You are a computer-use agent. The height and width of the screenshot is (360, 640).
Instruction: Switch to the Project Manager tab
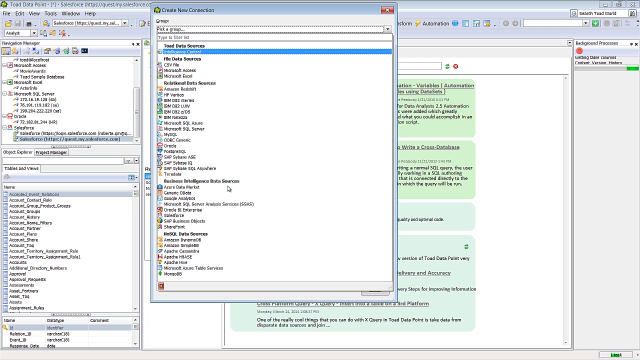coord(51,152)
